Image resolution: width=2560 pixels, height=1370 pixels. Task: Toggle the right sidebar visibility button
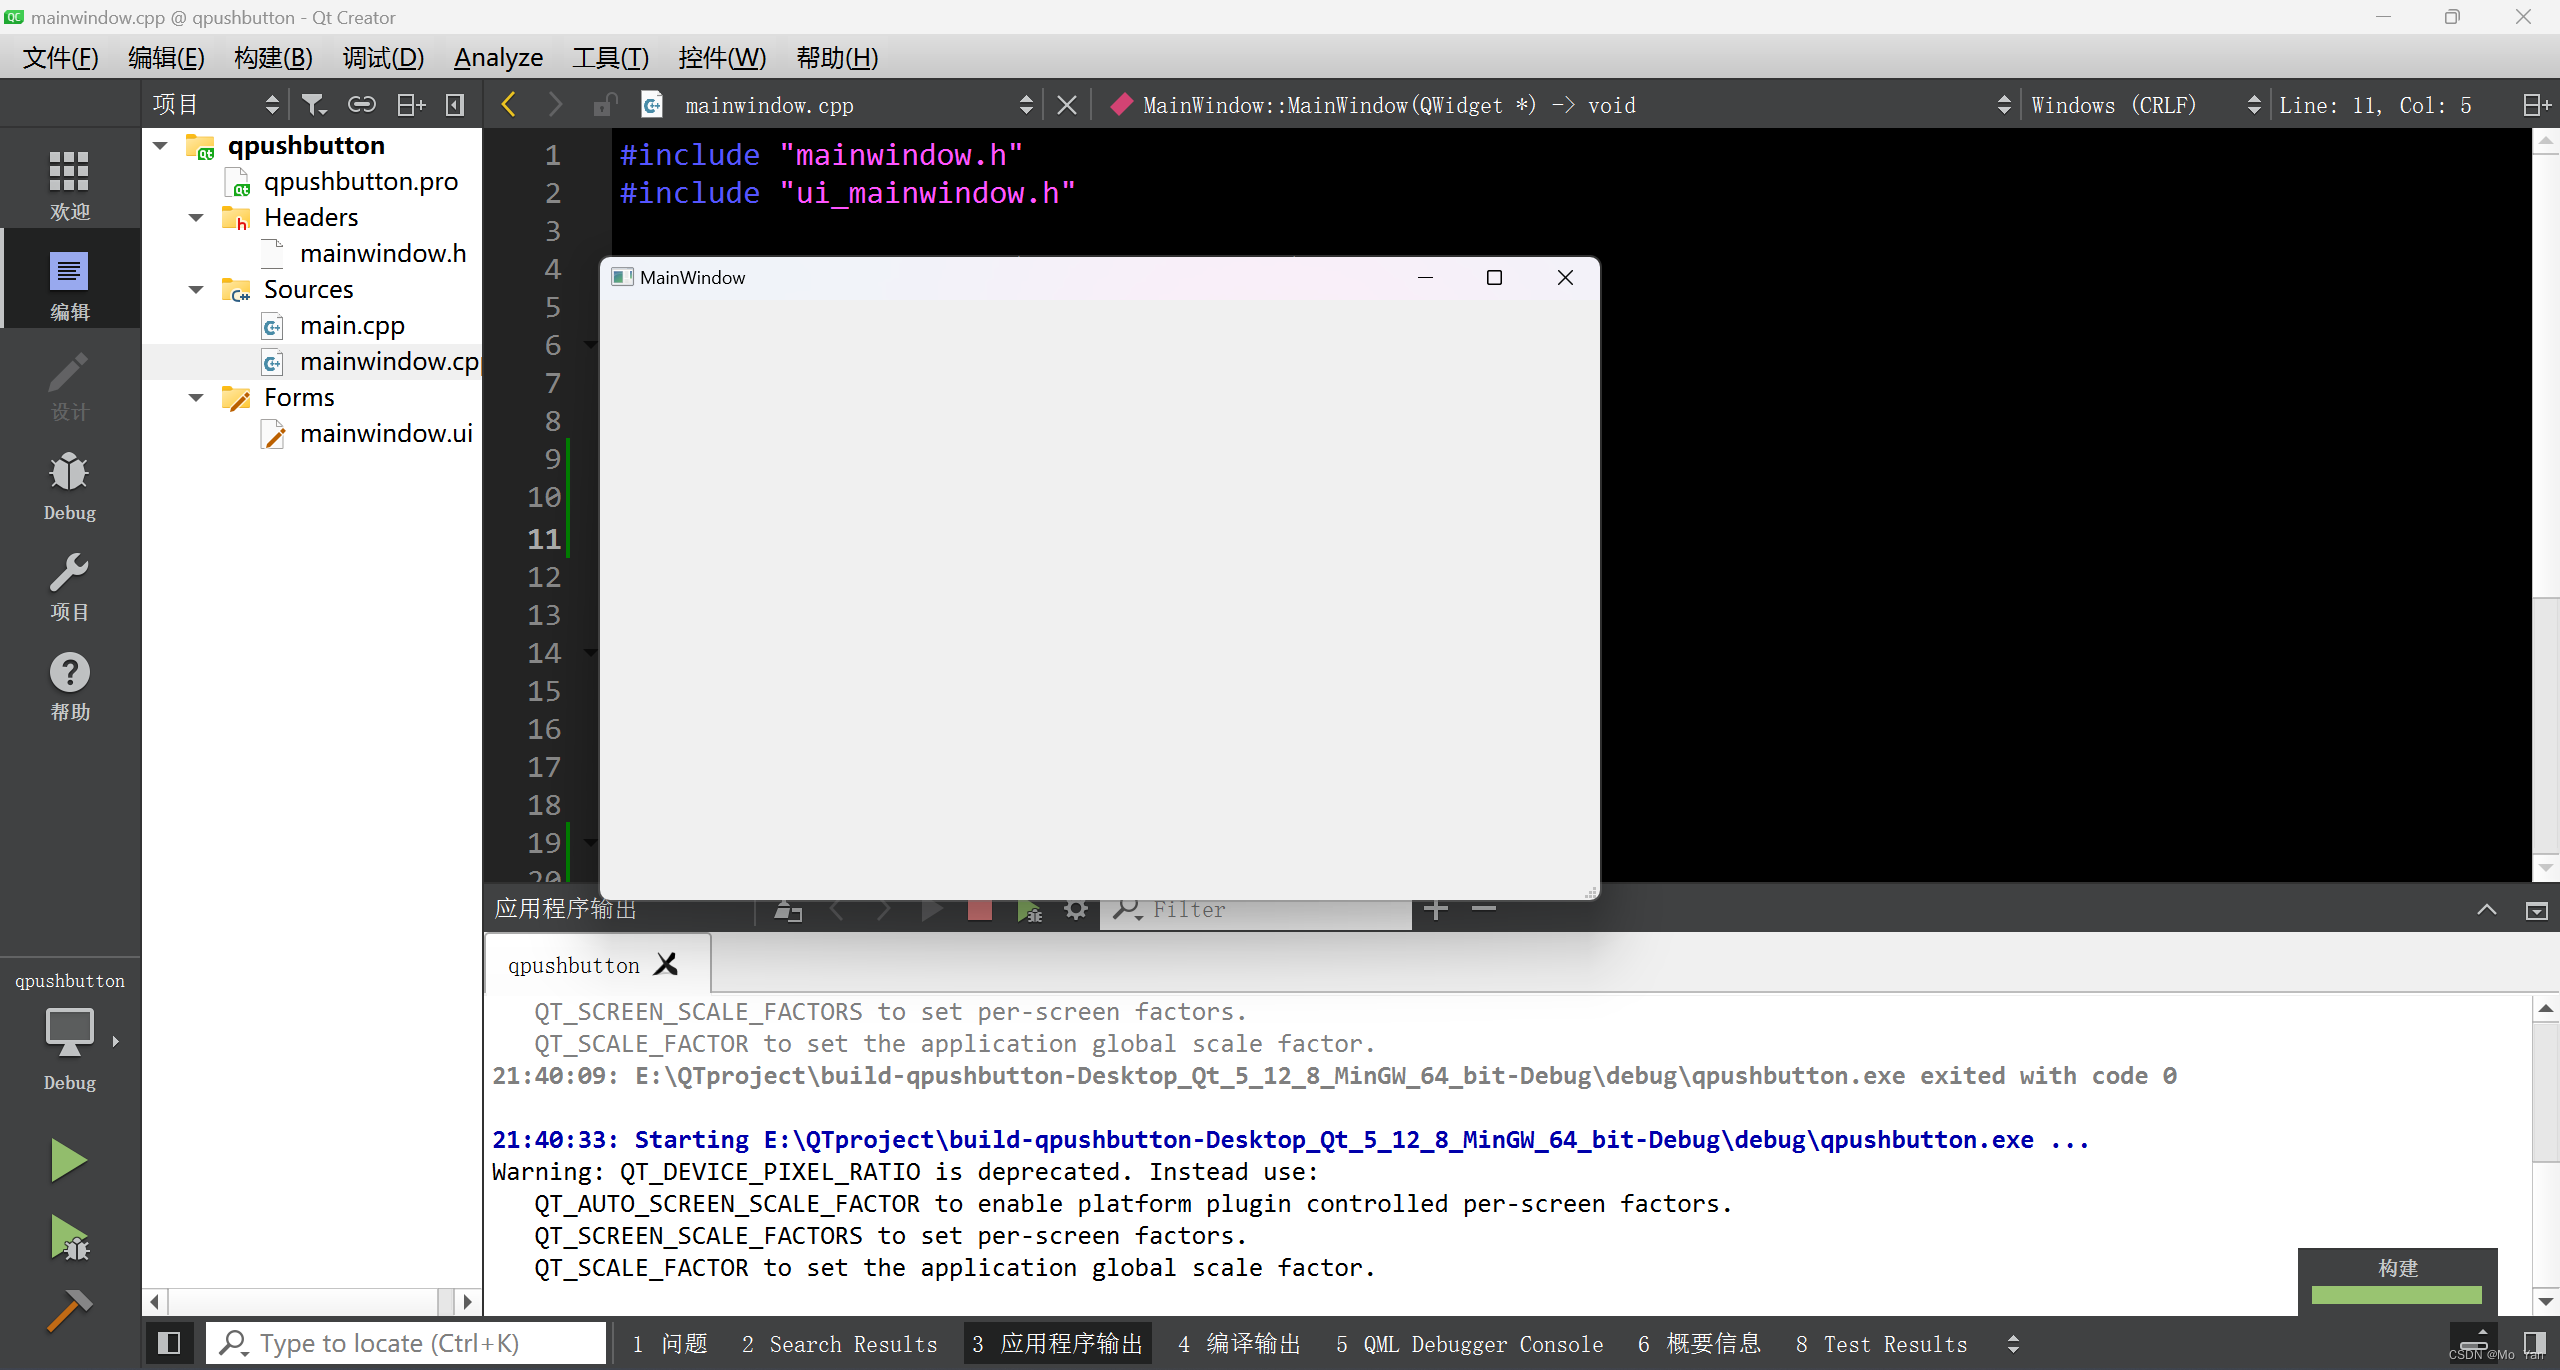[2534, 1343]
